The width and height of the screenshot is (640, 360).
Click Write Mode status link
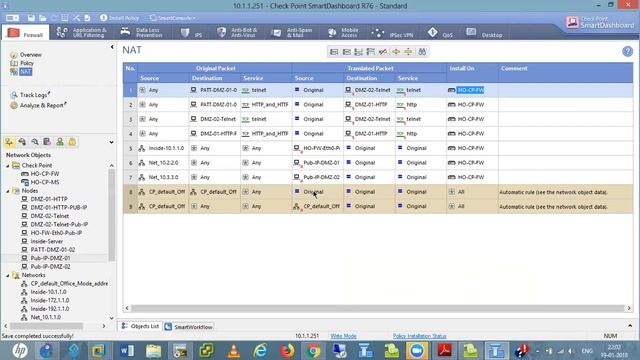pyautogui.click(x=343, y=336)
